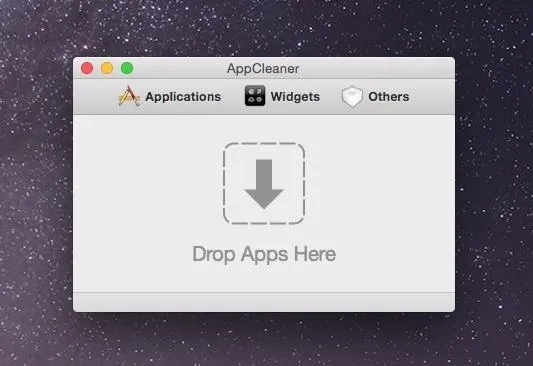
Task: Minimize AppCleaner using the yellow button
Action: [x=107, y=68]
